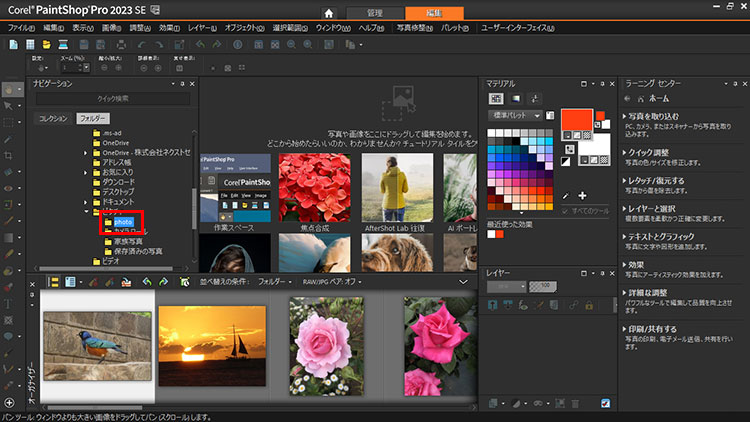Open the 効果 menu in the menu bar
Image resolution: width=750 pixels, height=422 pixels.
[167, 28]
